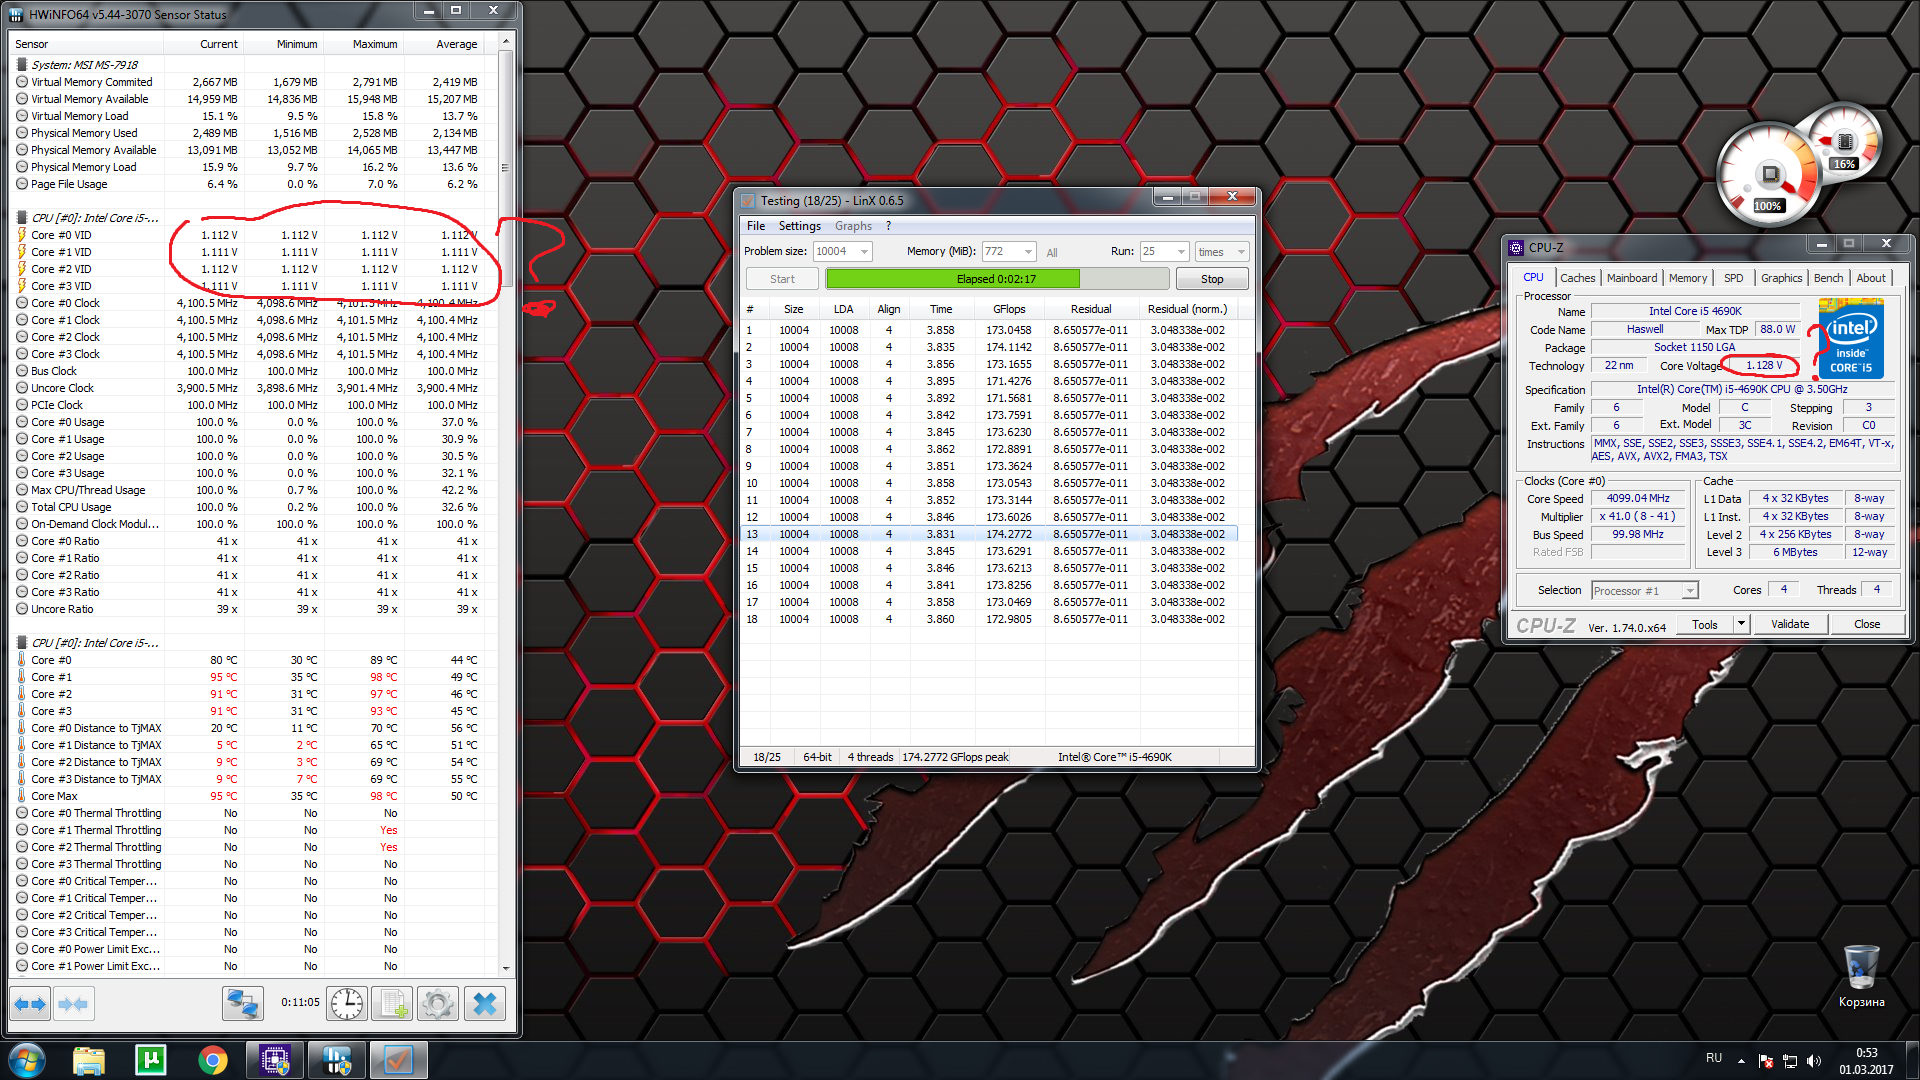Switch to the CPU-Z Memory tab
This screenshot has height=1080, width=1920.
coord(1687,278)
